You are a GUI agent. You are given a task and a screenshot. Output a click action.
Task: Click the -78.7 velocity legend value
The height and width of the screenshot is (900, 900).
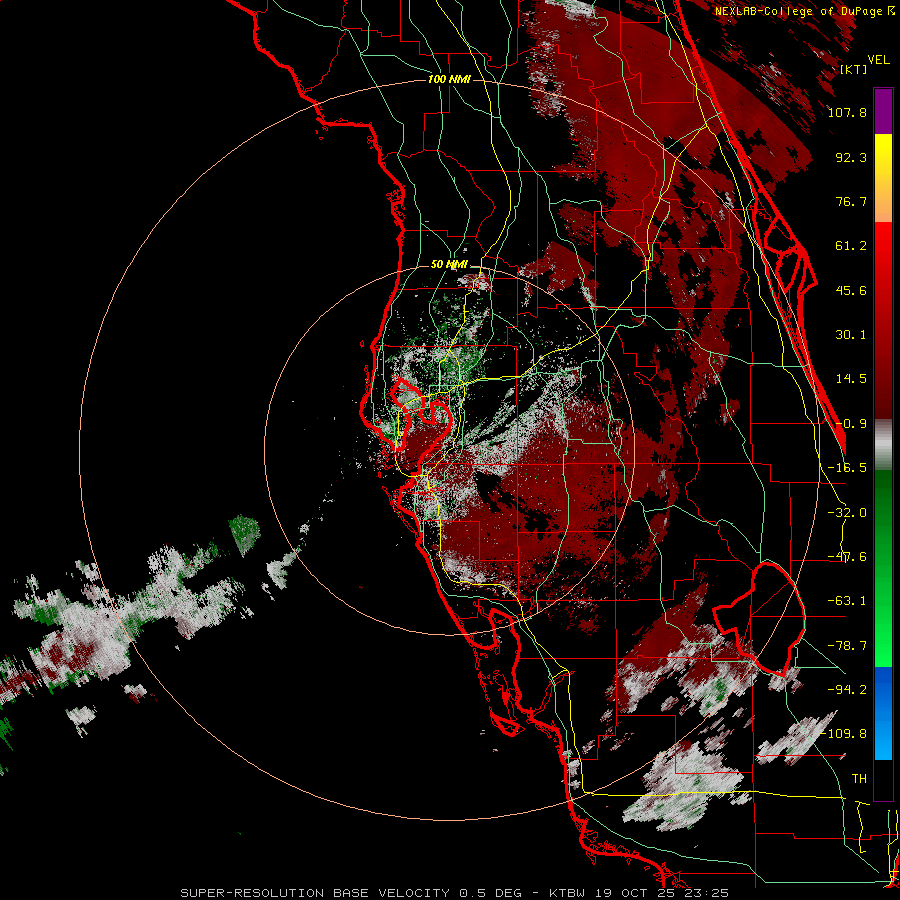coord(847,646)
